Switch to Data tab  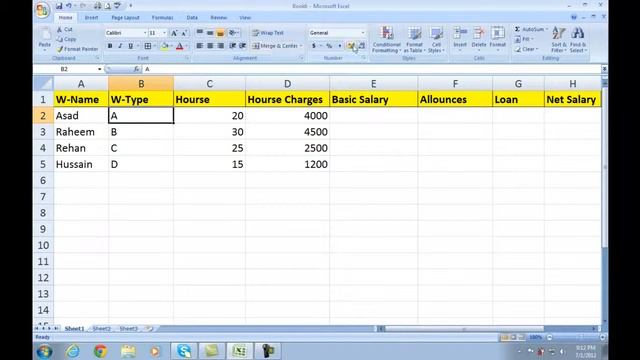(x=192, y=18)
